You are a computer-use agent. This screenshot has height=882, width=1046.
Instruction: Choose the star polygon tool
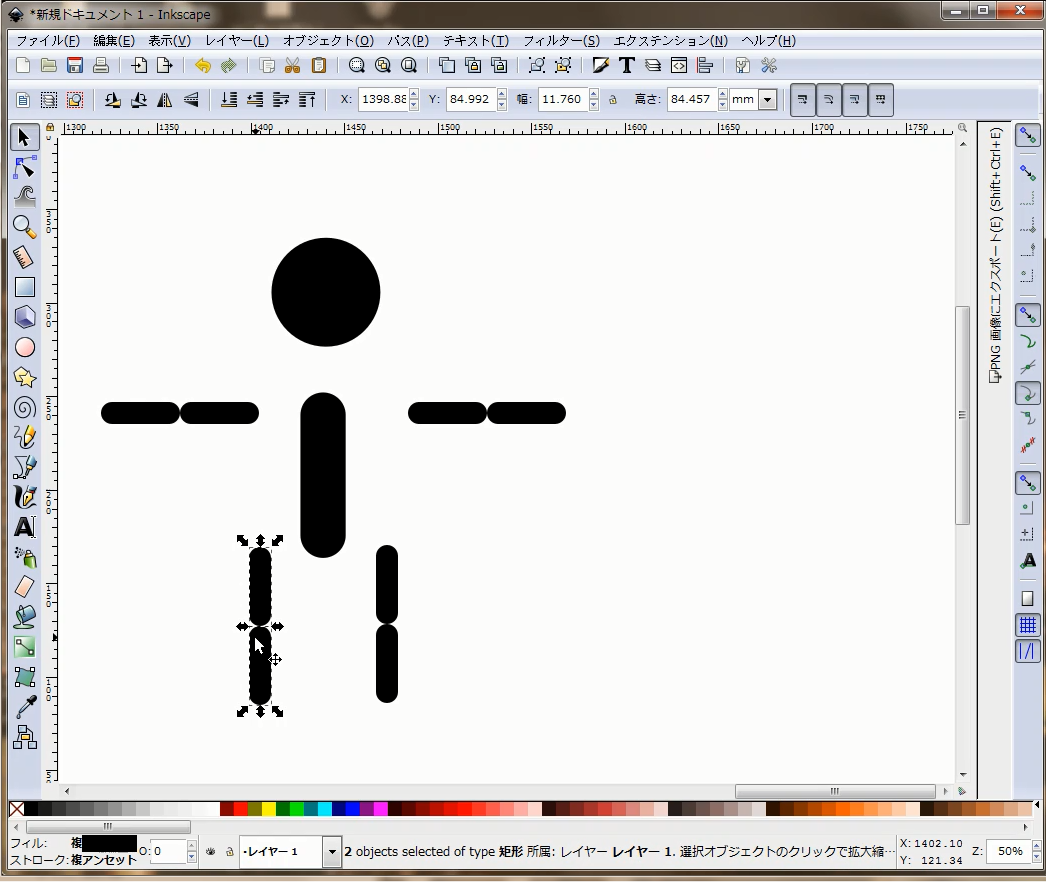[x=25, y=378]
